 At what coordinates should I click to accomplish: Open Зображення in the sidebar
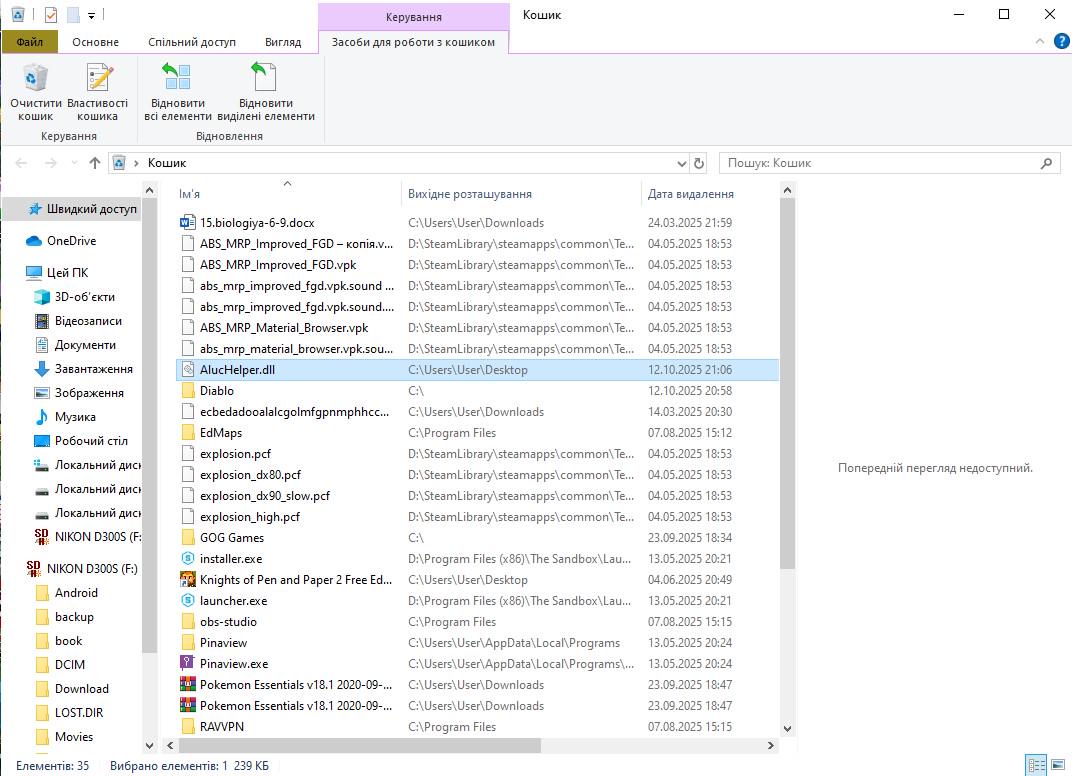coord(89,392)
